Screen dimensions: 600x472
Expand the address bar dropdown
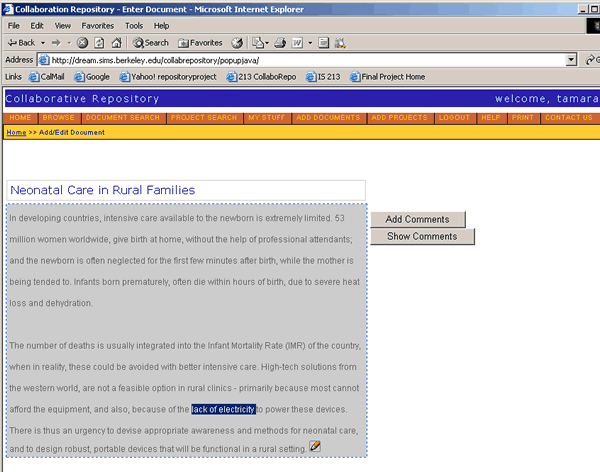pos(571,60)
